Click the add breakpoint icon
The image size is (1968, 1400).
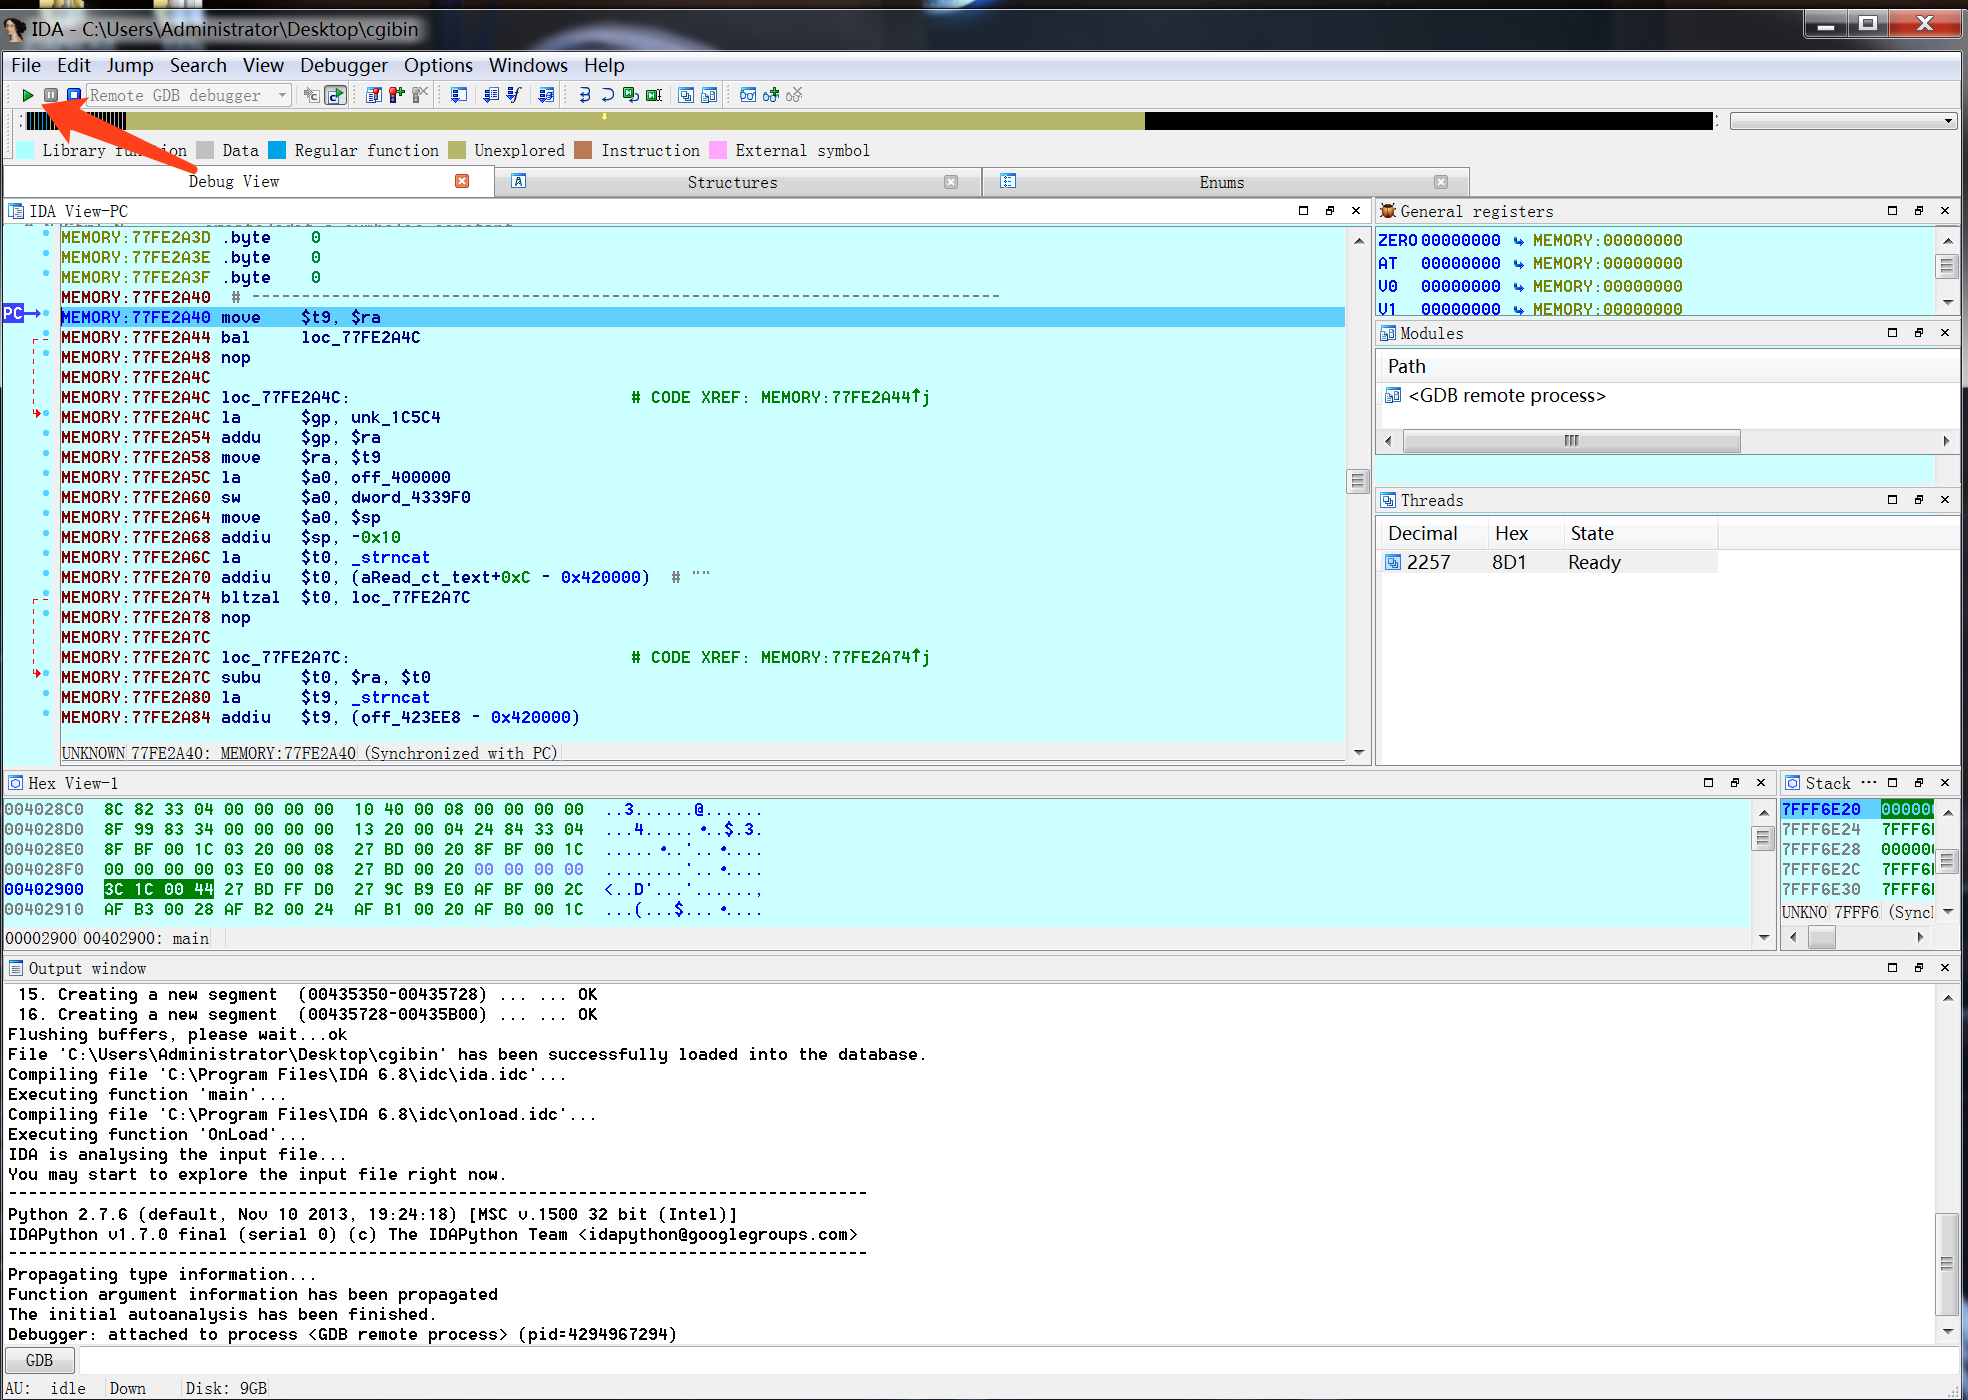[397, 95]
